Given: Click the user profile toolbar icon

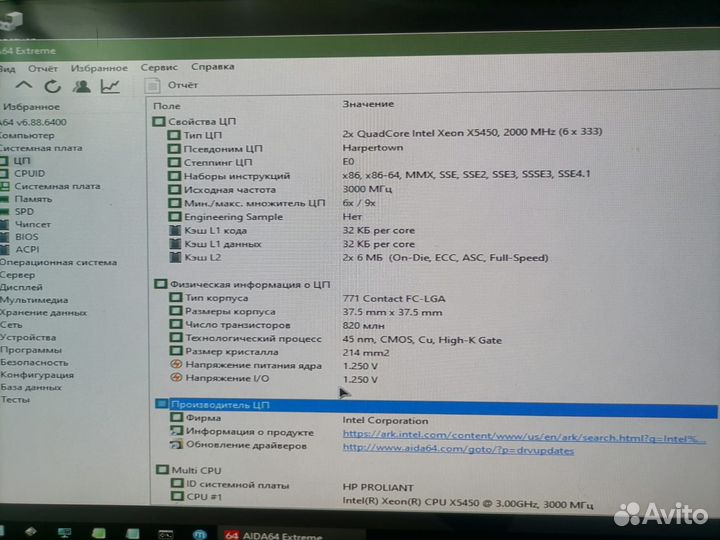Looking at the screenshot, I should pyautogui.click(x=81, y=86).
